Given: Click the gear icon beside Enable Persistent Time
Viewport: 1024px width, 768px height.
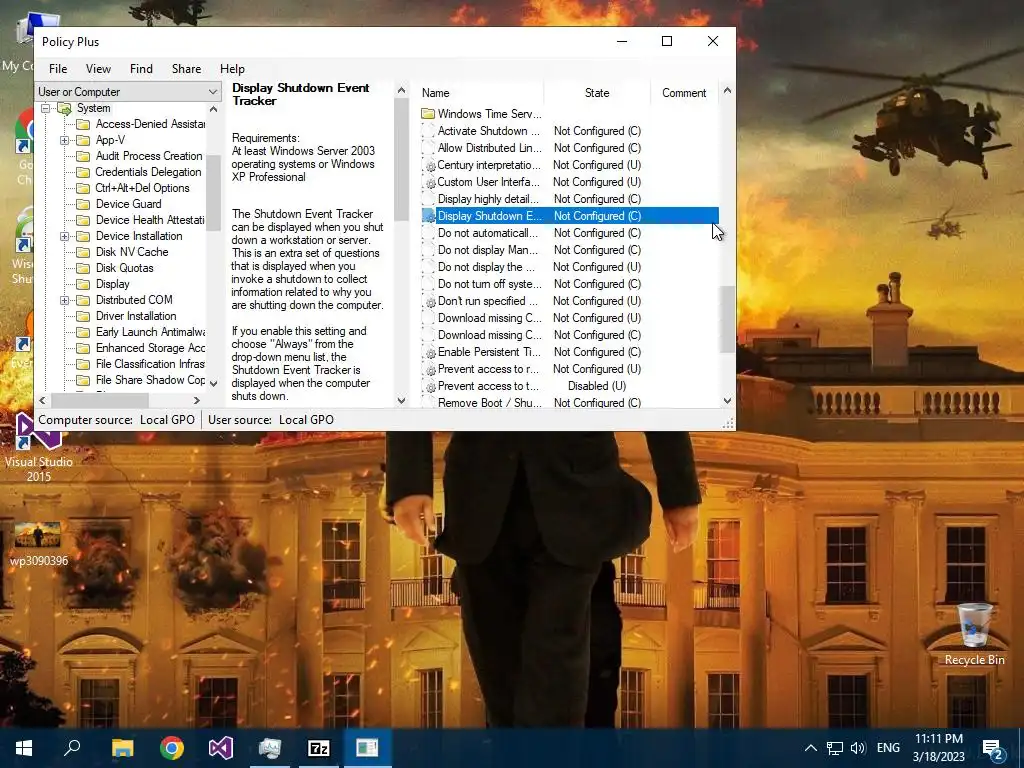Looking at the screenshot, I should pyautogui.click(x=430, y=353).
